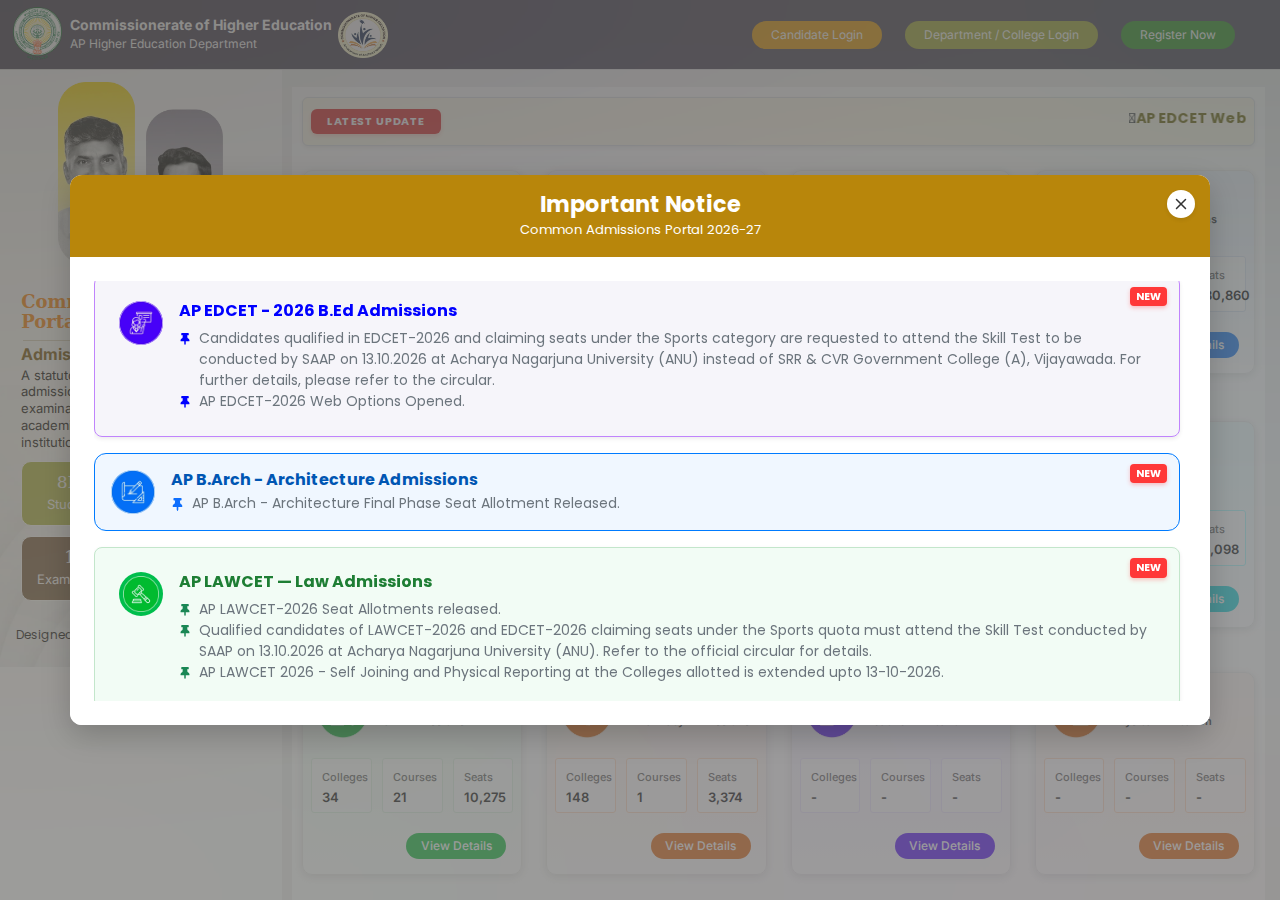Click the 'Seats 3,374' stat box

(x=727, y=786)
